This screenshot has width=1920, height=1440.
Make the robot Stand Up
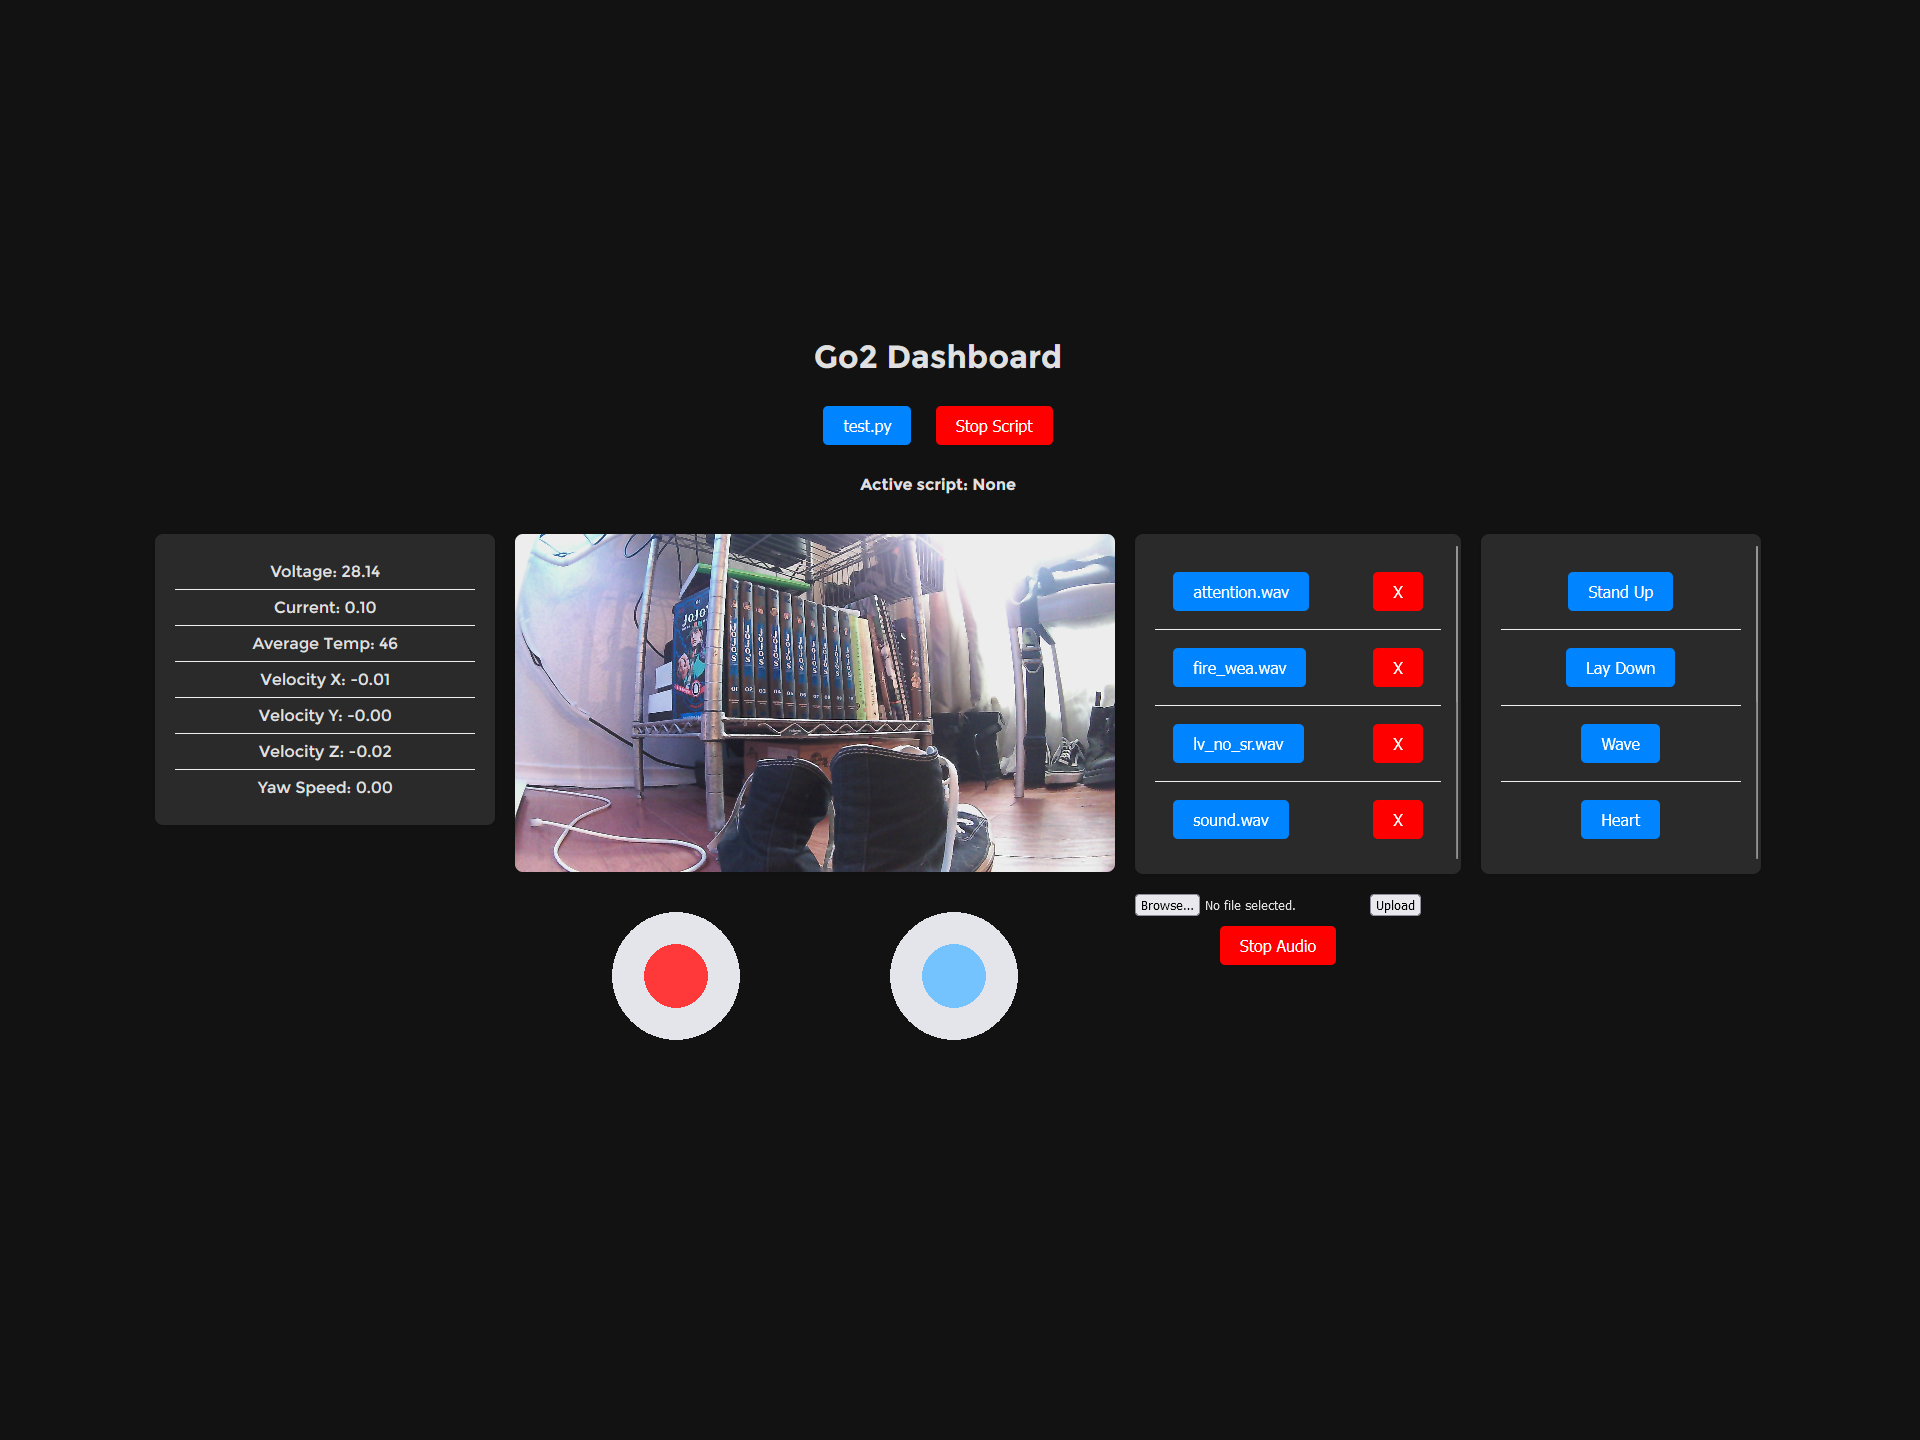(1620, 592)
